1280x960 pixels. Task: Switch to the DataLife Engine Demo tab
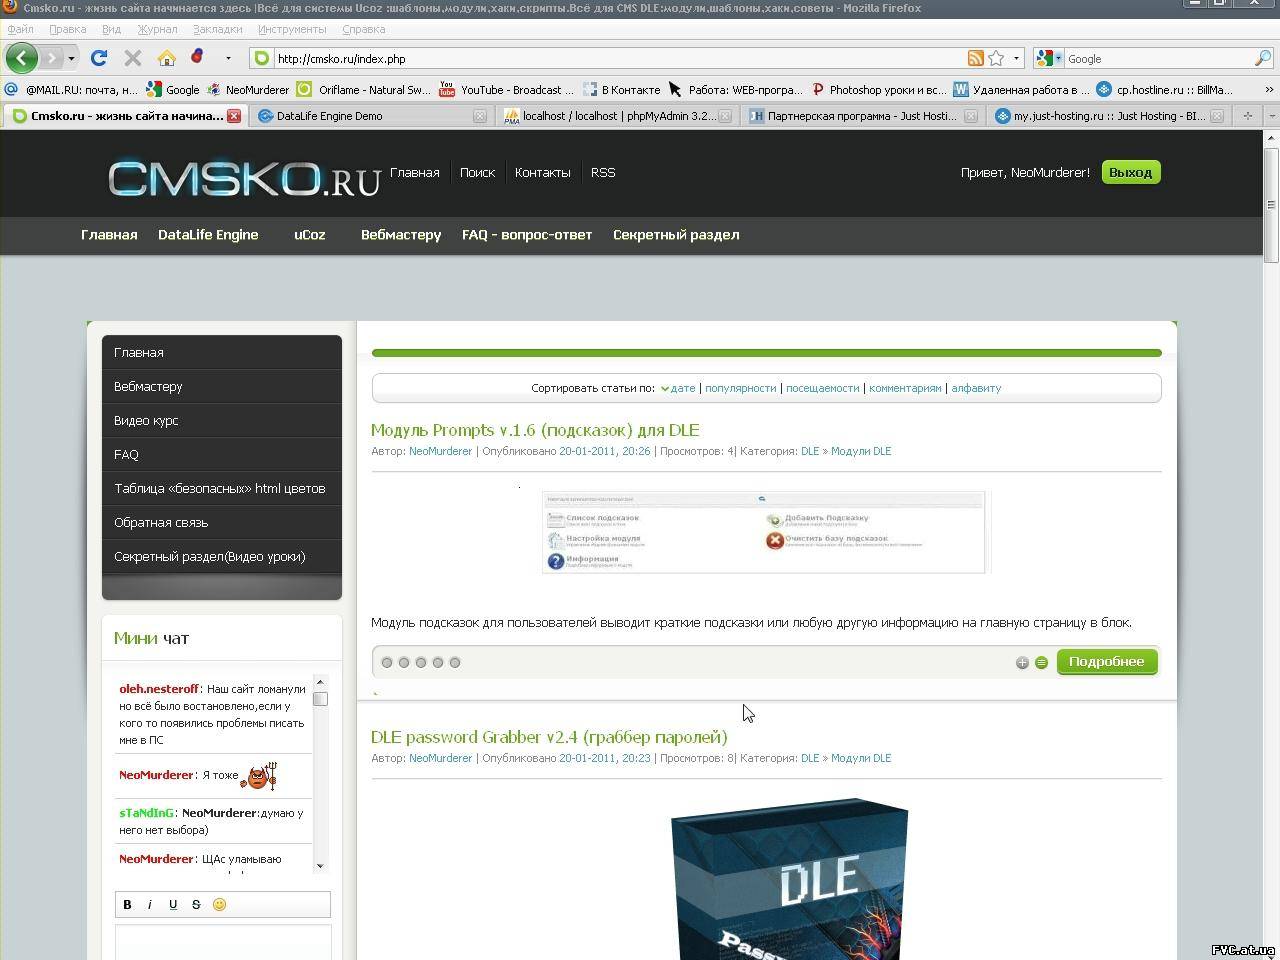click(372, 116)
